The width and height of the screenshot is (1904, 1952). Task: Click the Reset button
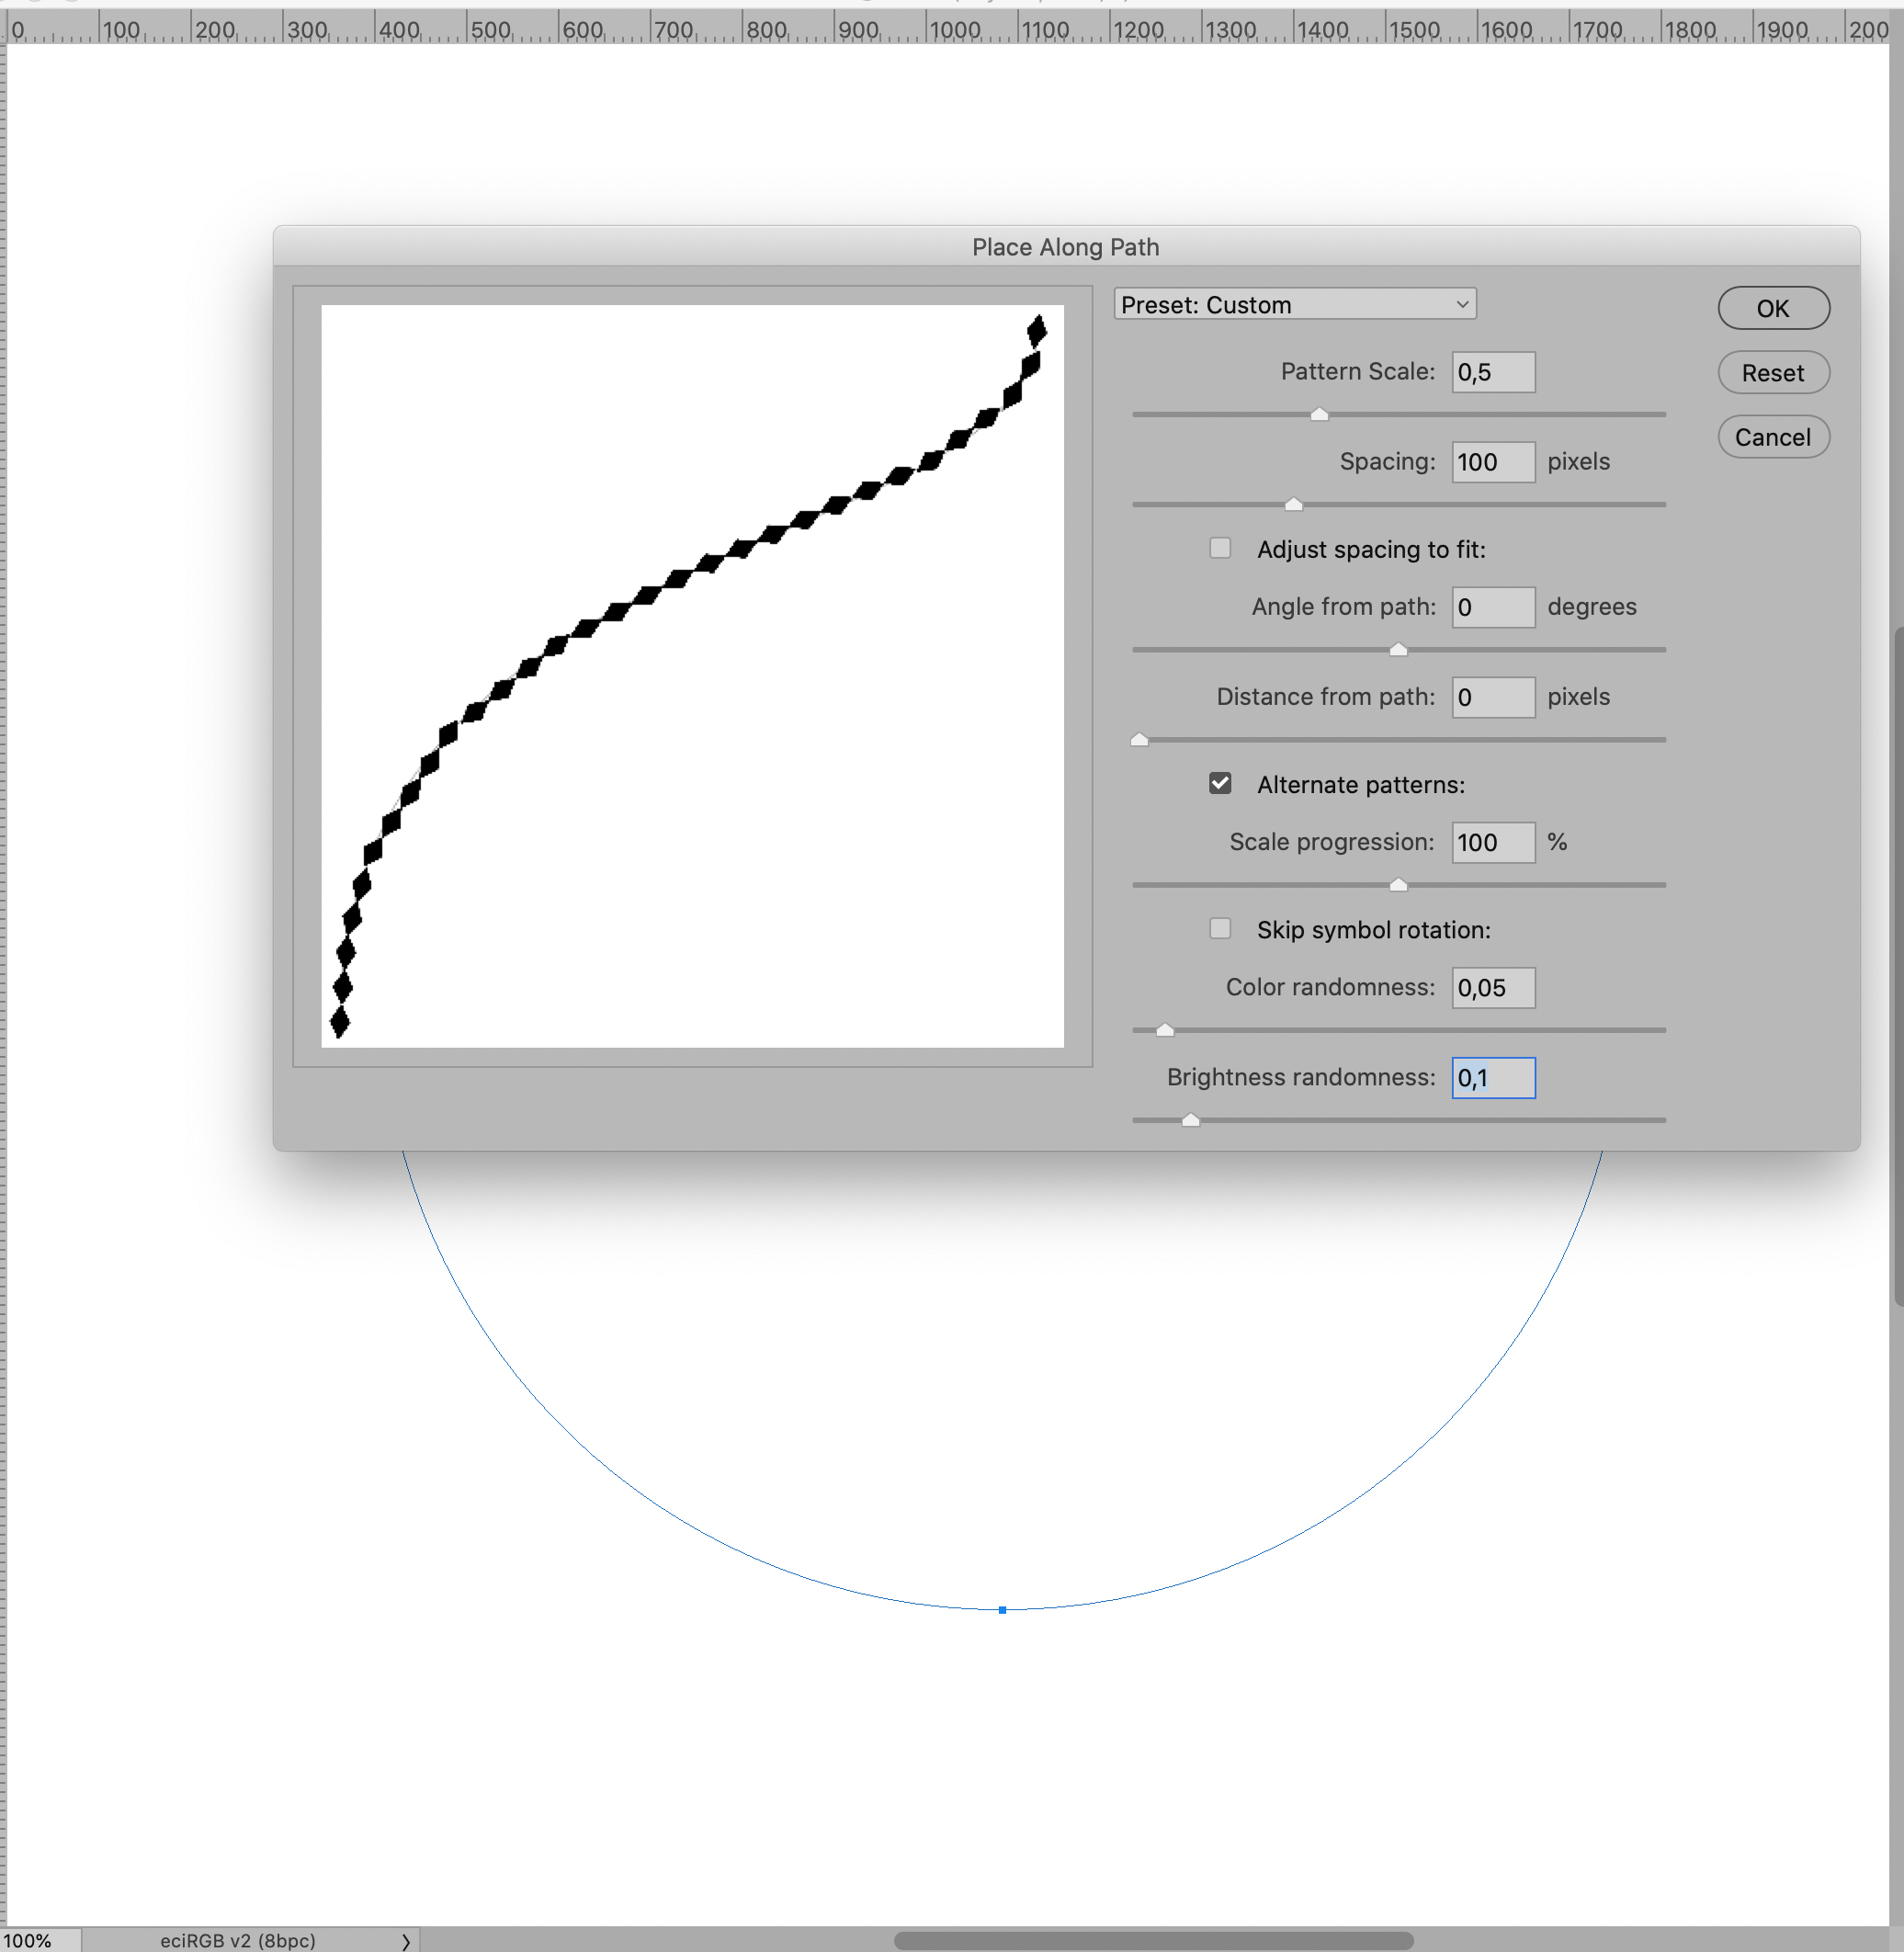pos(1773,372)
